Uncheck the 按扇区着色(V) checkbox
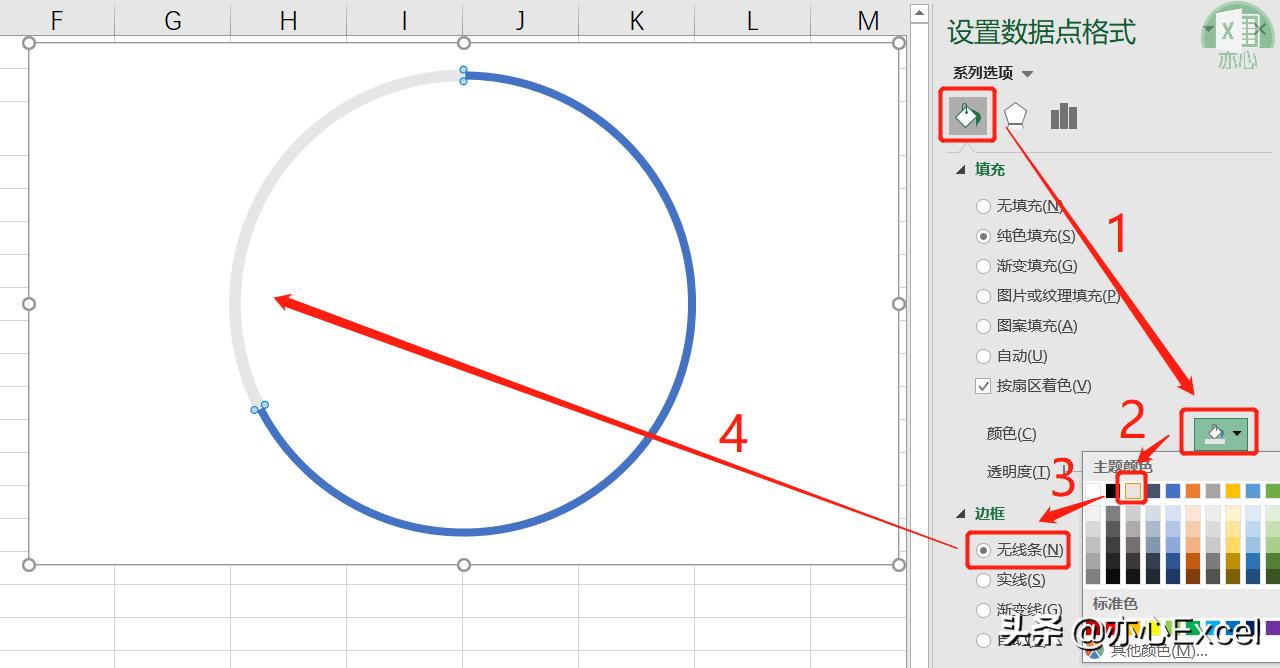Screen dimensions: 1280x668 (x=983, y=386)
